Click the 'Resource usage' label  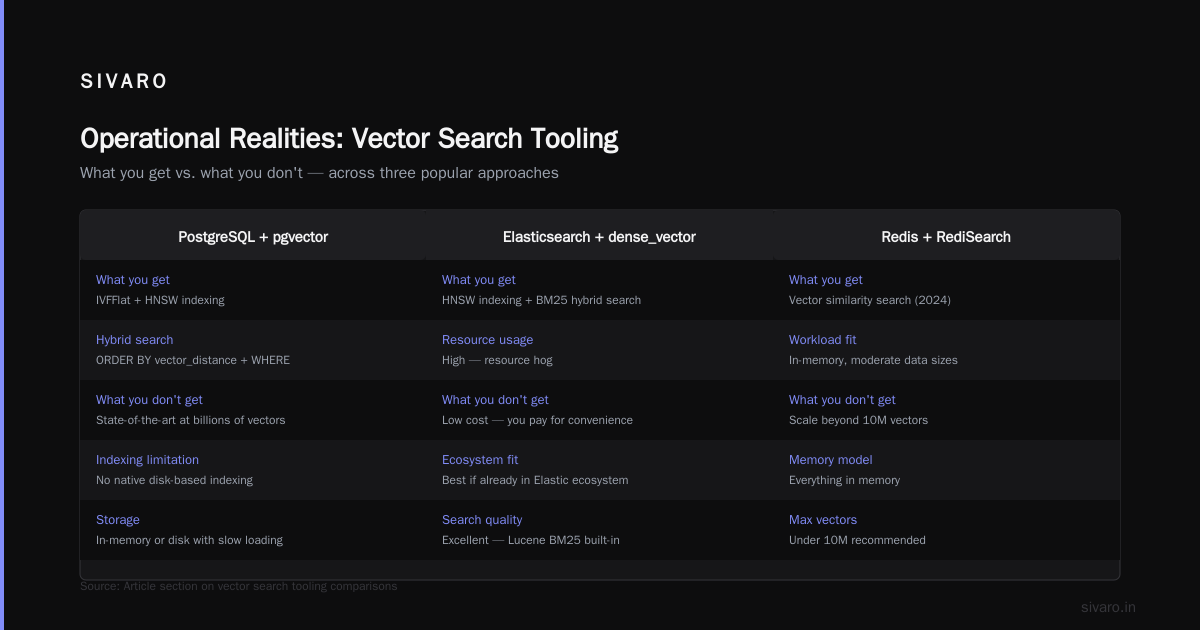[487, 340]
